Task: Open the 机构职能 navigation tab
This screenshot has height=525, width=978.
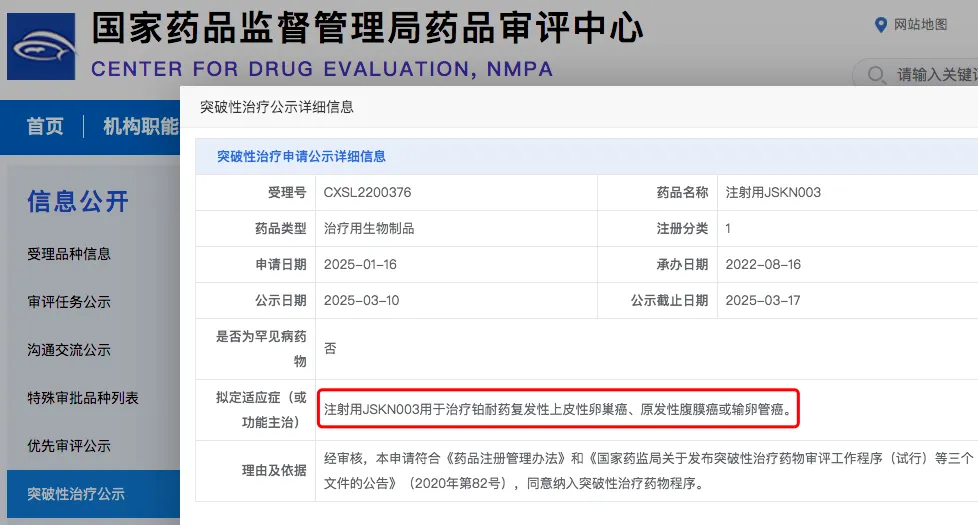Action: coord(141,127)
